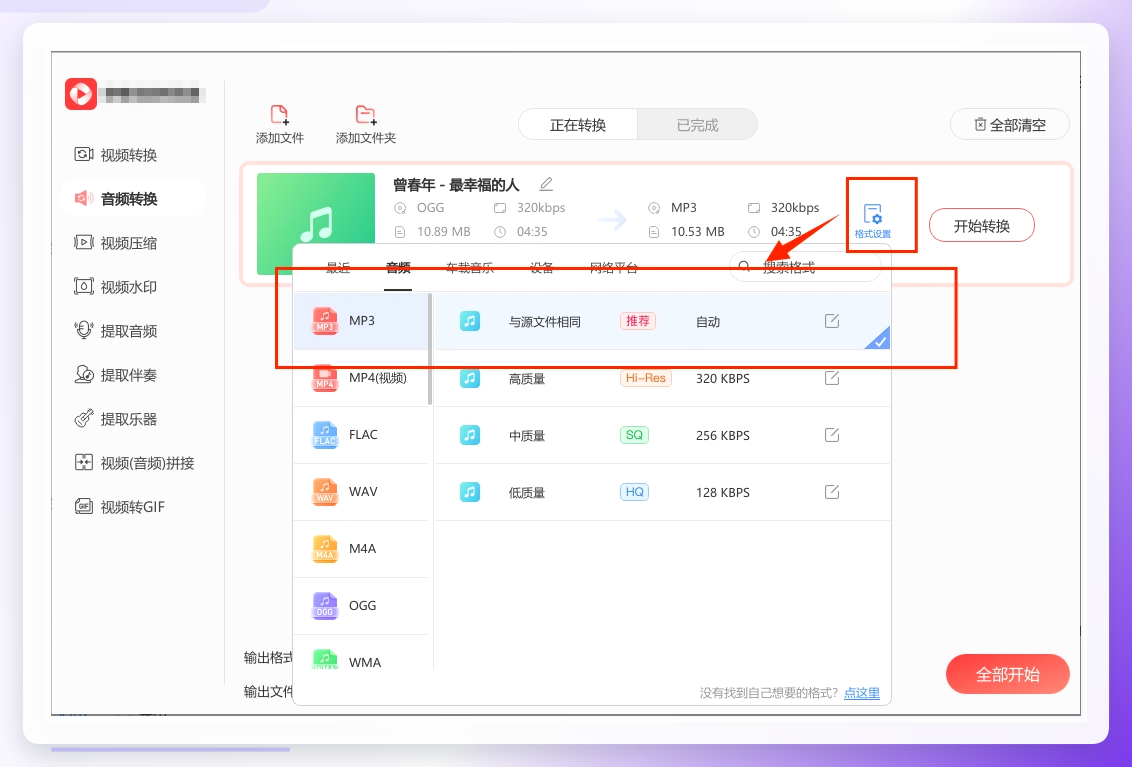Viewport: 1132px width, 767px height.
Task: Choose M4A format in list
Action: (361, 549)
